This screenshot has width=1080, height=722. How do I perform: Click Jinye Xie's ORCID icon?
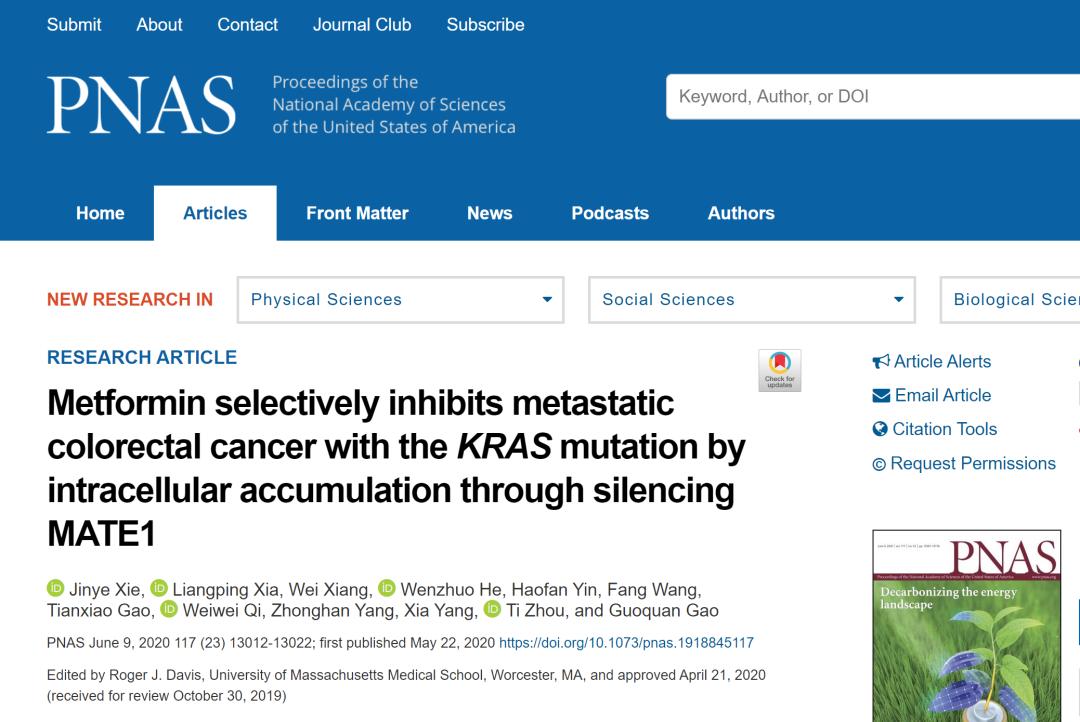tap(55, 588)
